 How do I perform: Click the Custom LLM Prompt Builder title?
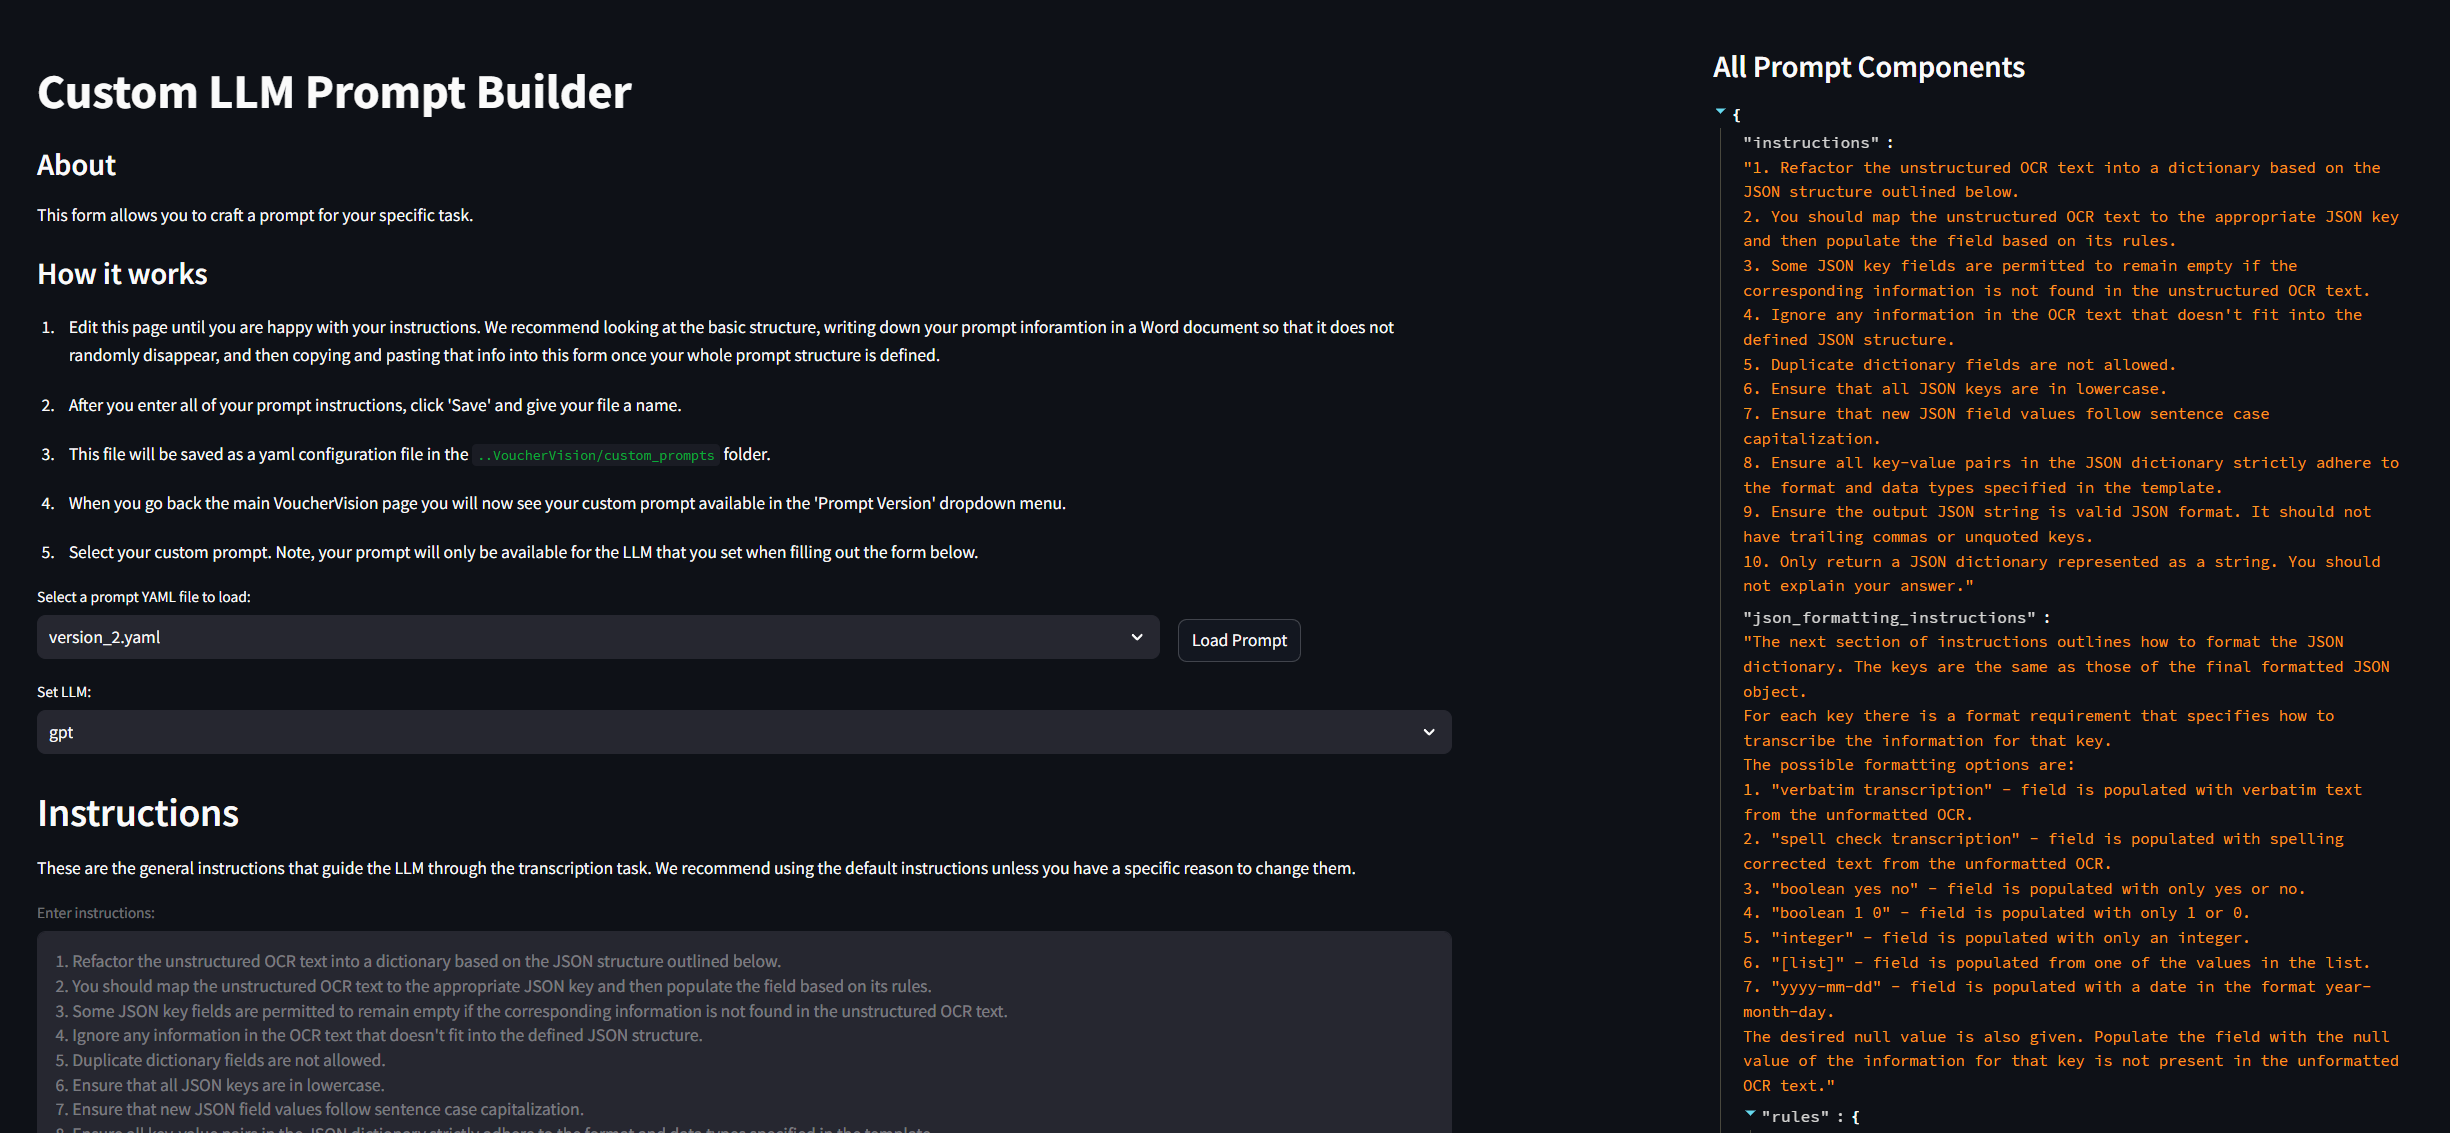click(334, 92)
